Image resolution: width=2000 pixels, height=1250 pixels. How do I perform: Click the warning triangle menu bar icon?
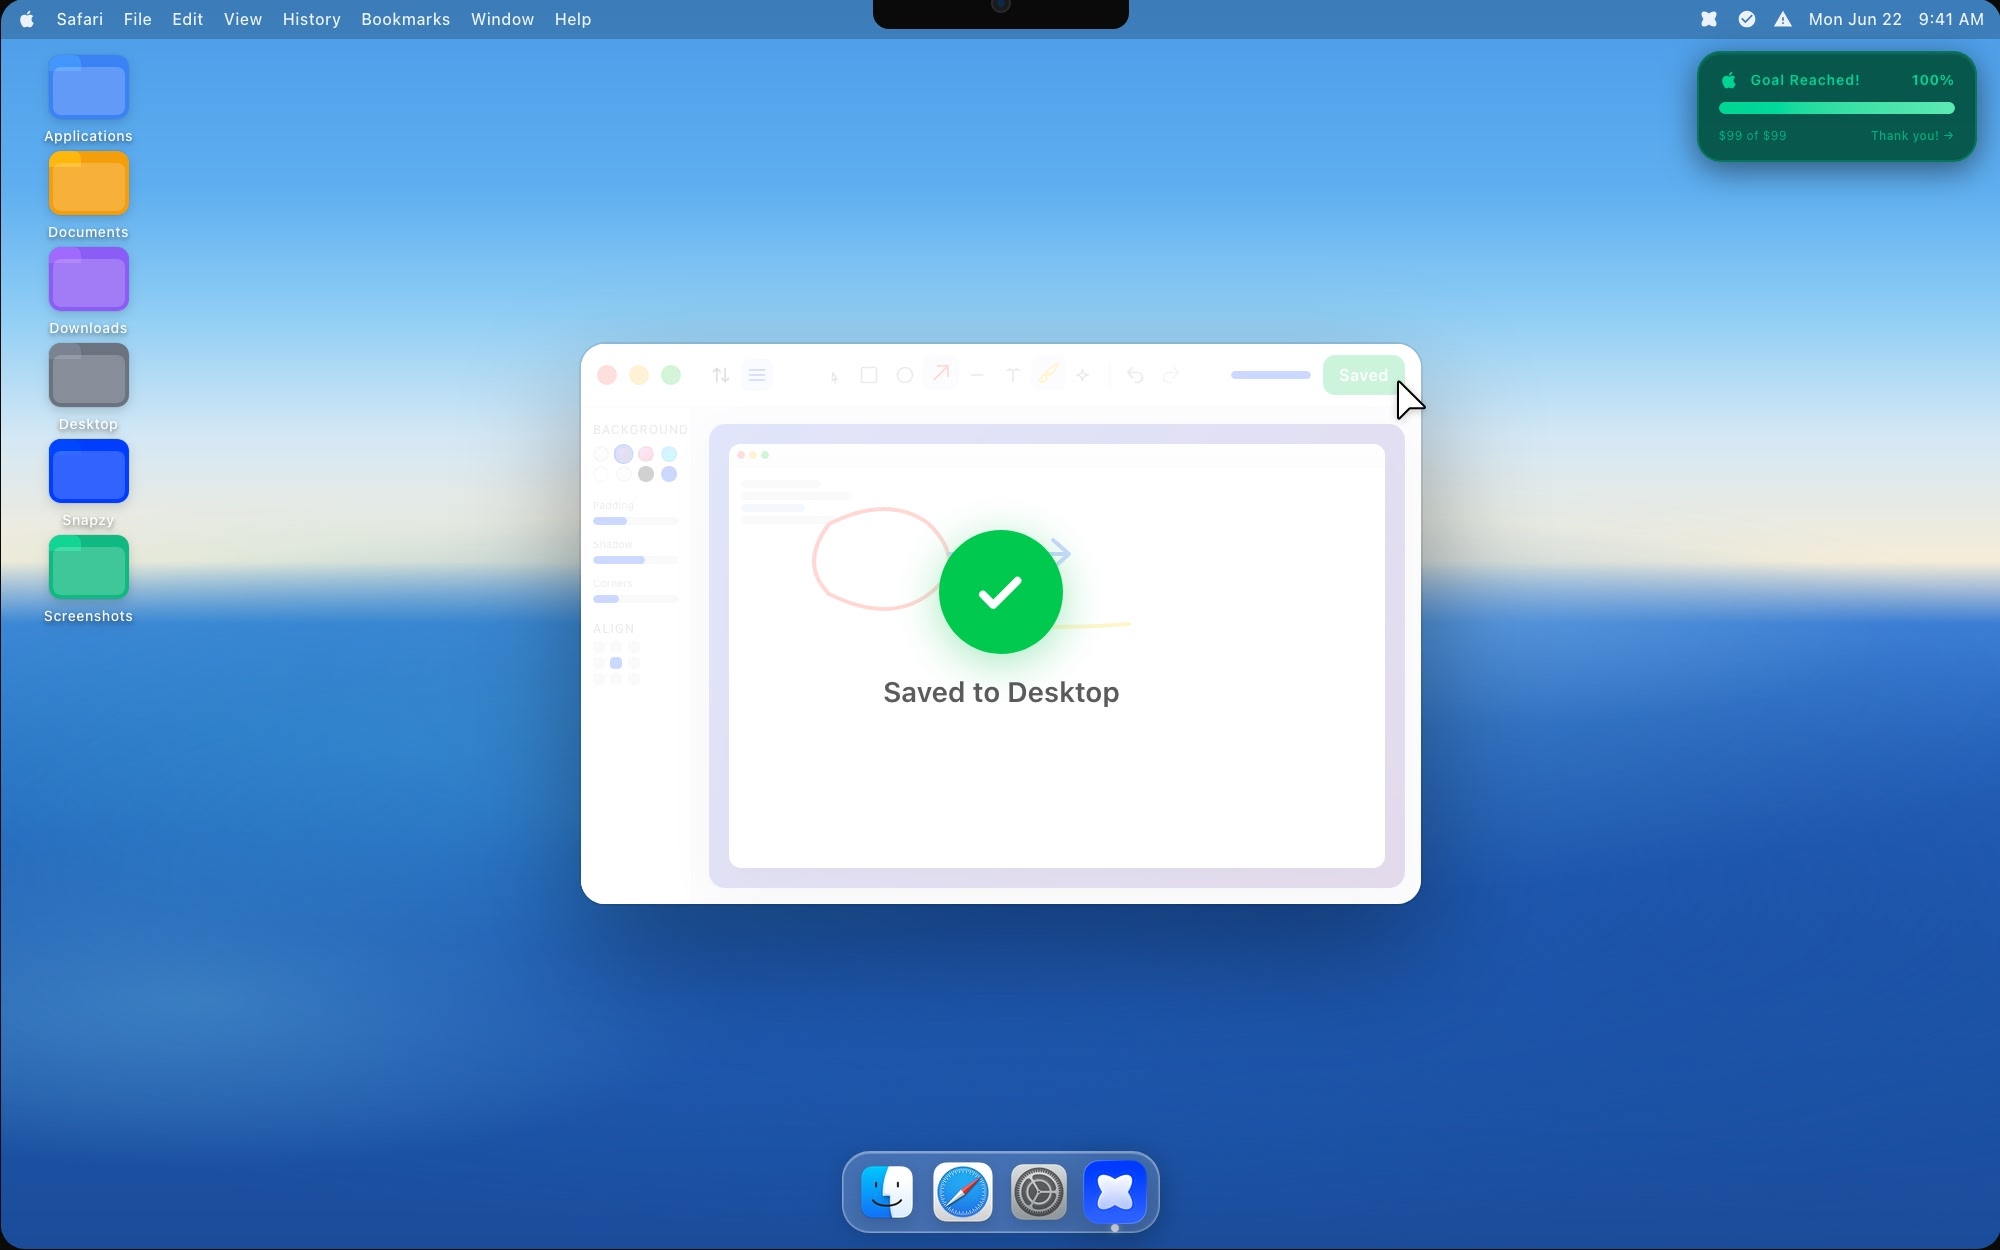click(x=1783, y=19)
